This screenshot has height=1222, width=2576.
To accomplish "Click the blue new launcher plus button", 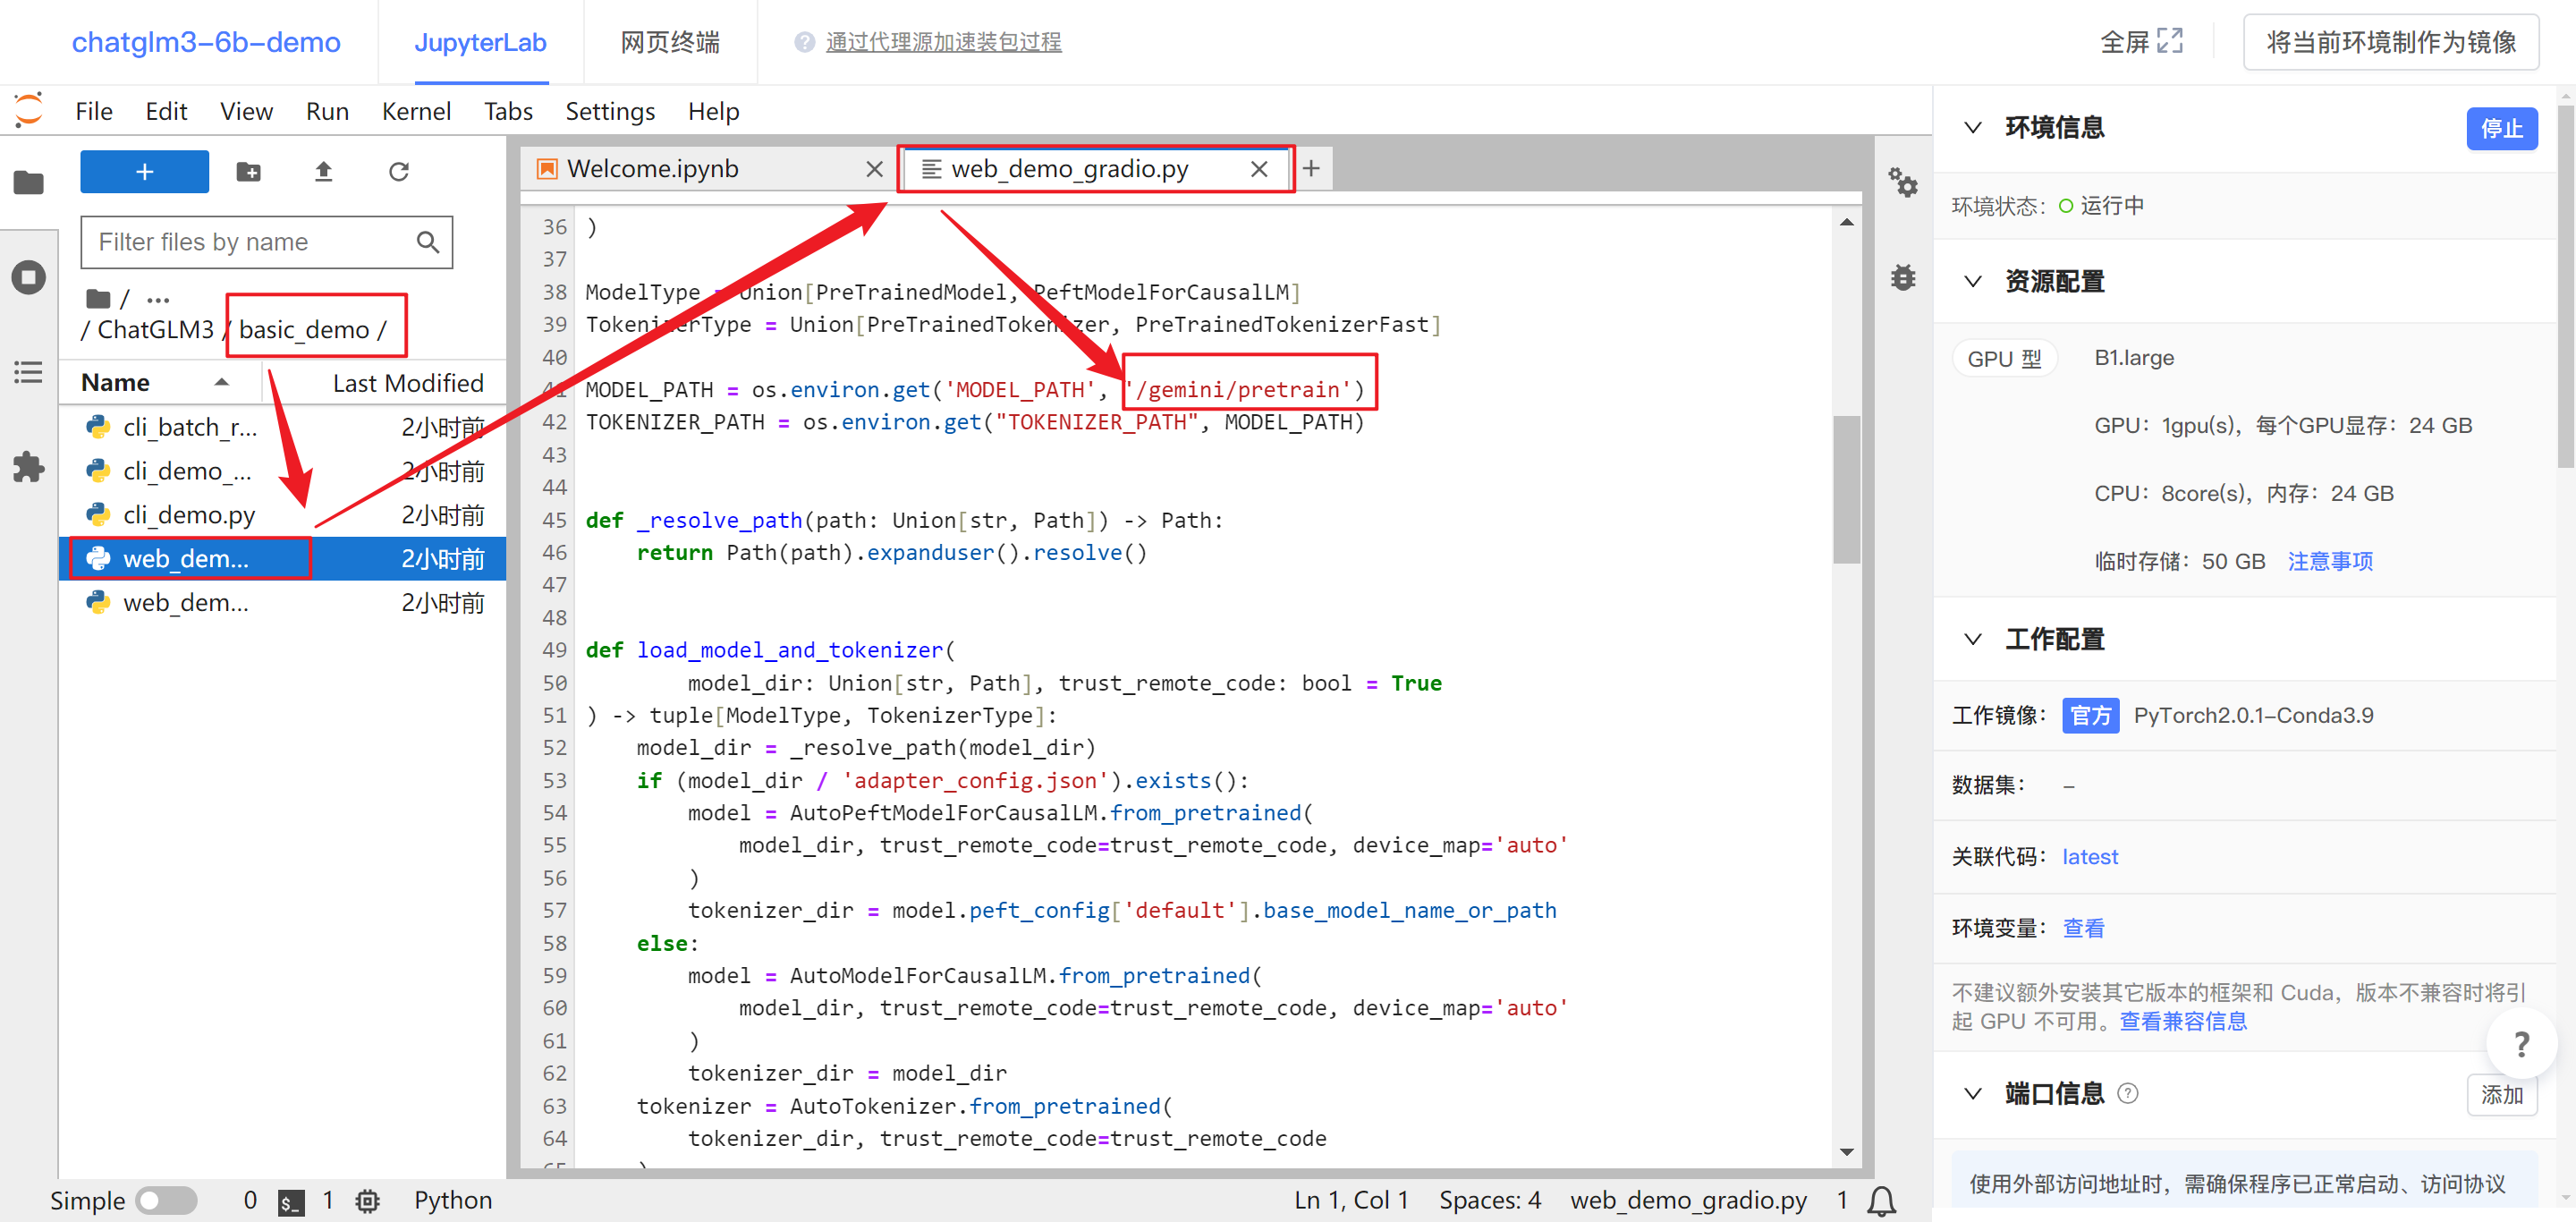I will (144, 172).
